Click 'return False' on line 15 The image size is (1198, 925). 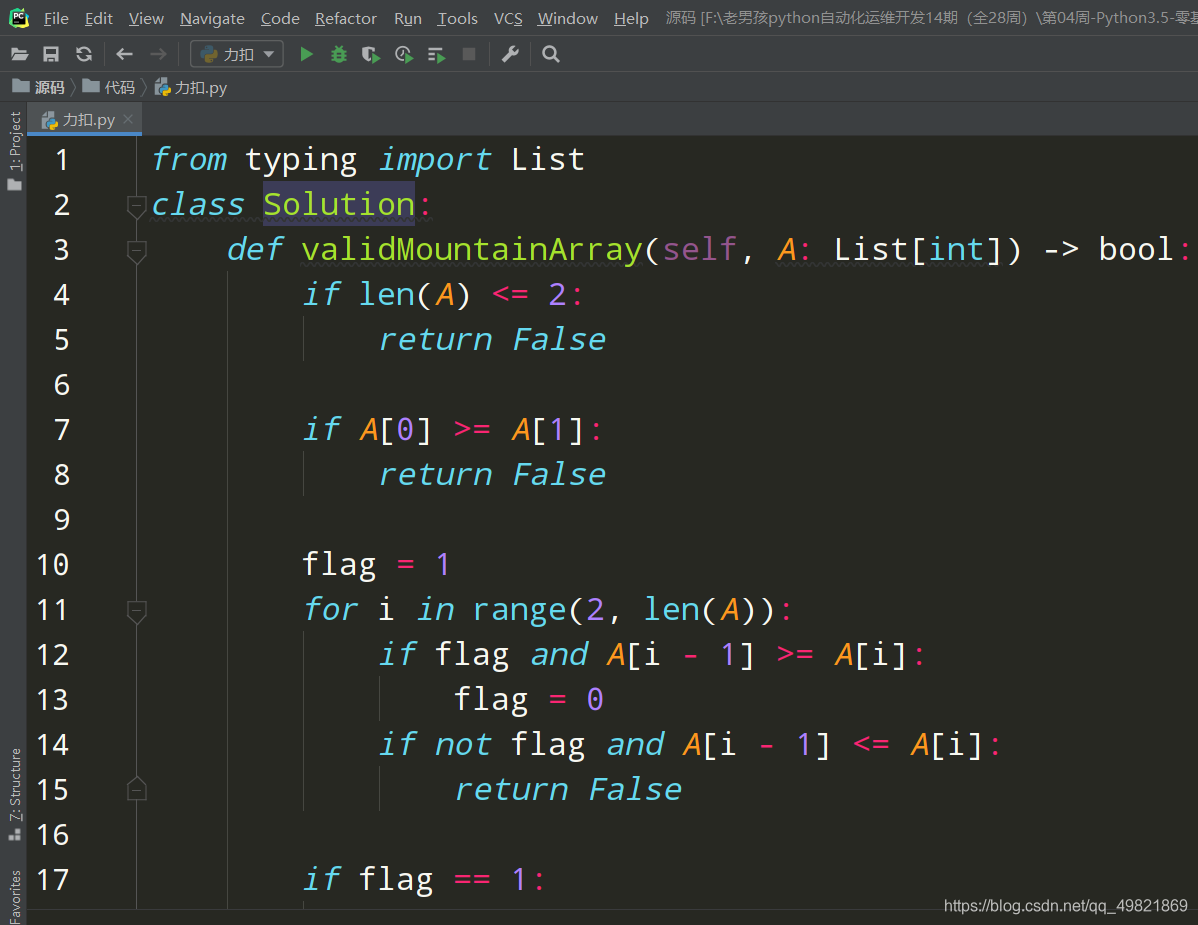pos(568,789)
